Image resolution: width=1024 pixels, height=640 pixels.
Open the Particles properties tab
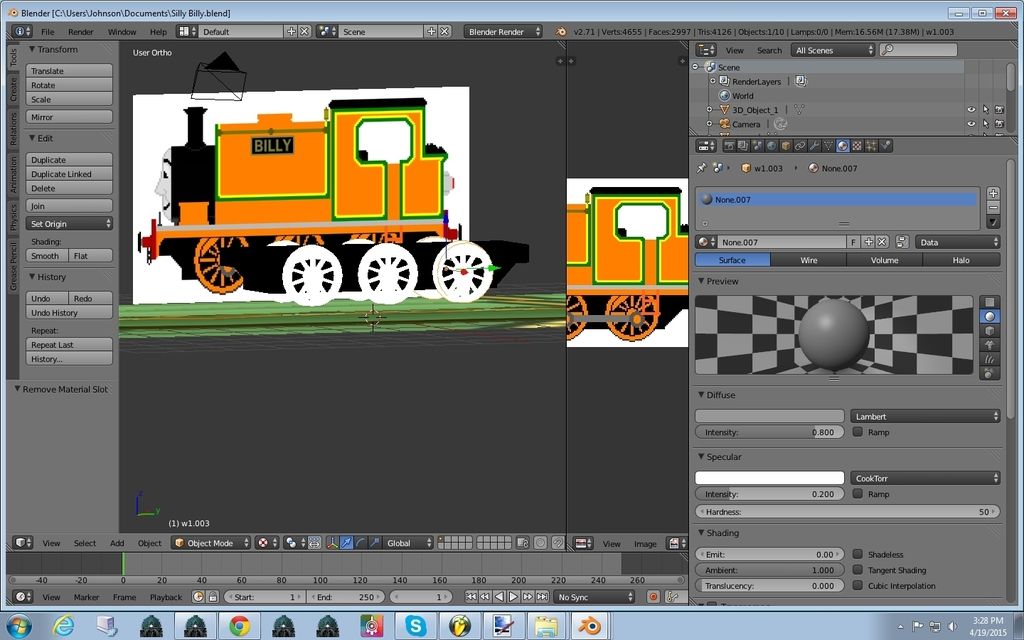[871, 146]
